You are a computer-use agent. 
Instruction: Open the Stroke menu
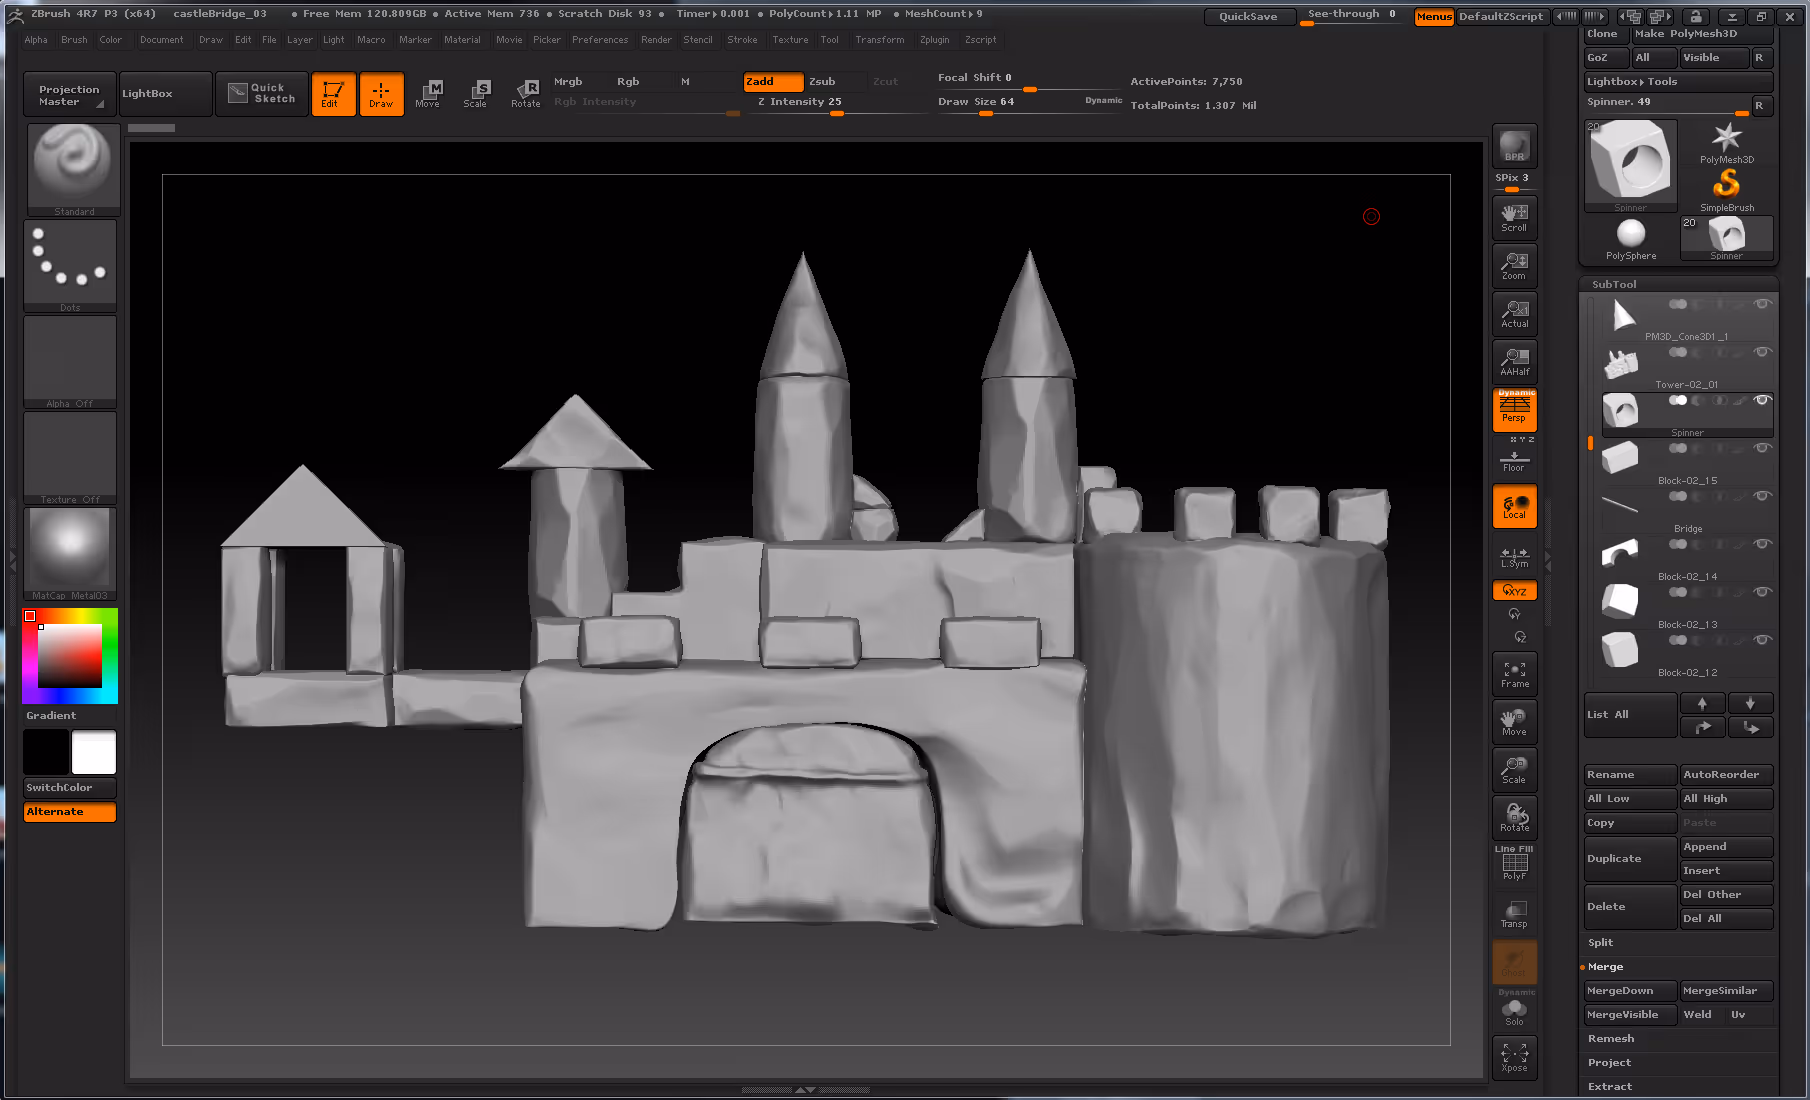742,40
